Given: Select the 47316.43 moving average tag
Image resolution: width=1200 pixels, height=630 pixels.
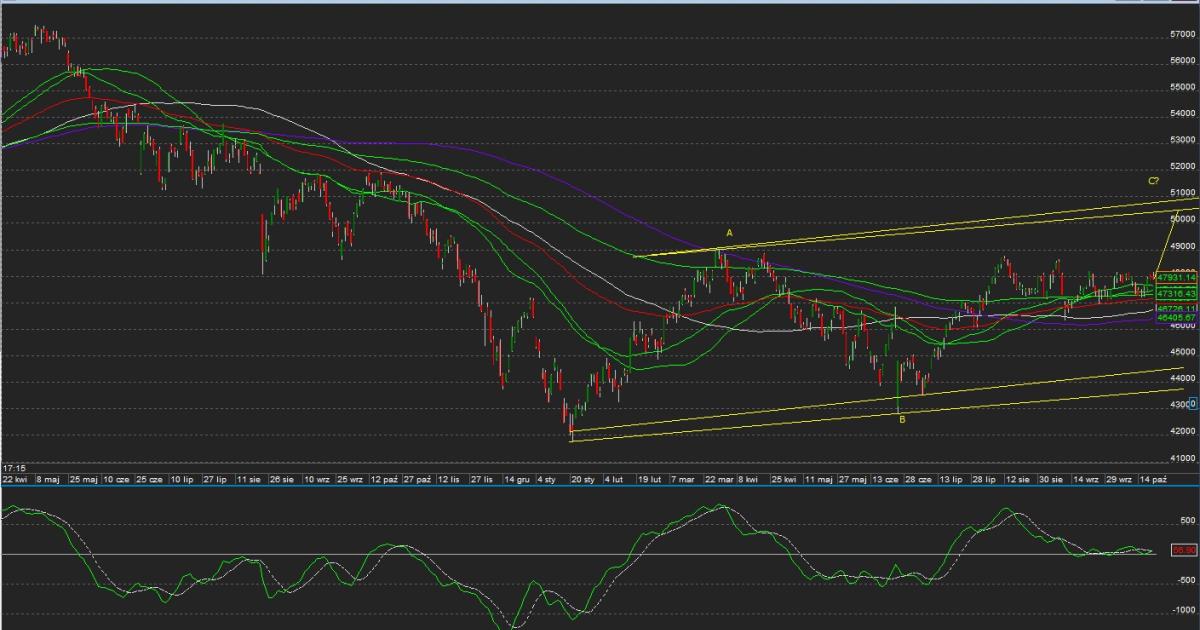Looking at the screenshot, I should [x=1176, y=294].
